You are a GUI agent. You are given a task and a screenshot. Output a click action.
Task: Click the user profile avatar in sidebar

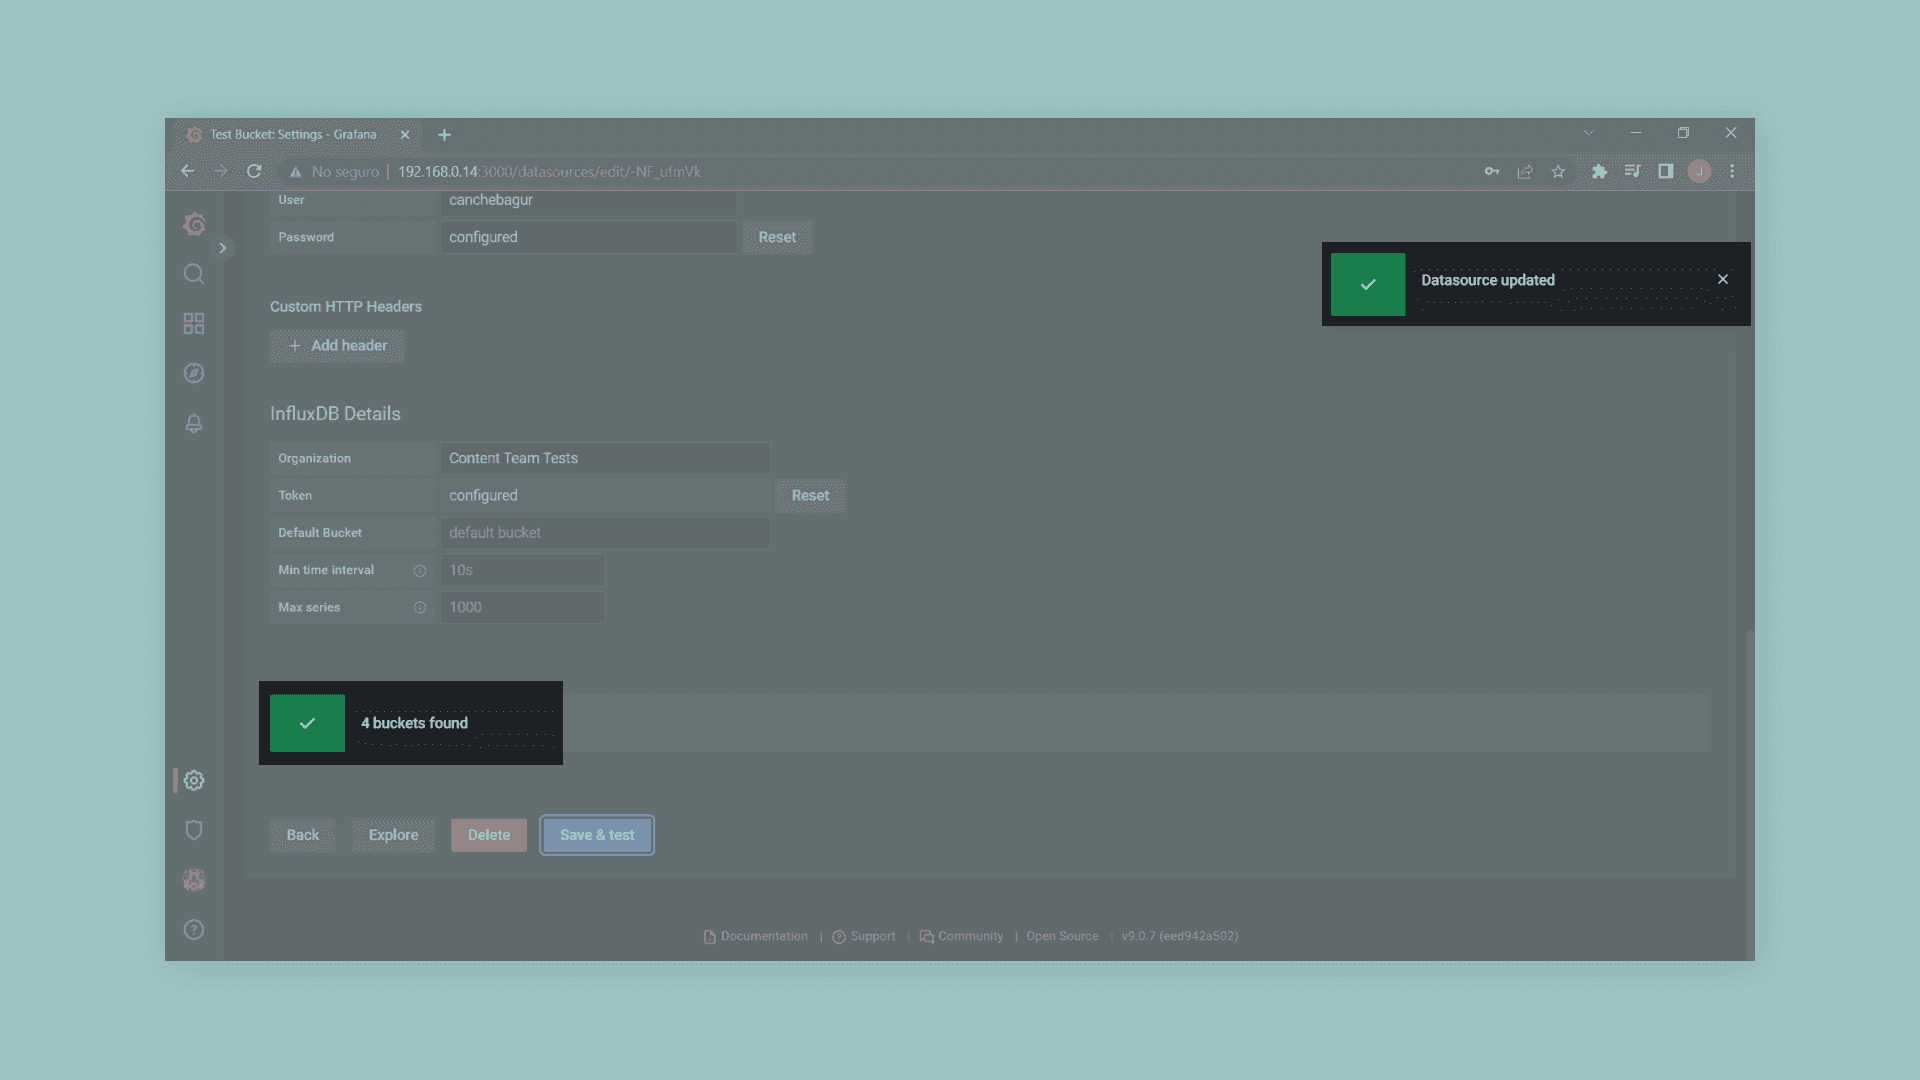coord(194,880)
